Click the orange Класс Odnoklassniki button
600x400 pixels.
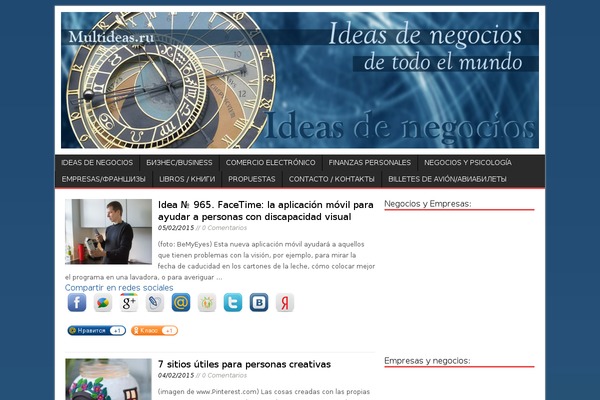[x=155, y=330]
